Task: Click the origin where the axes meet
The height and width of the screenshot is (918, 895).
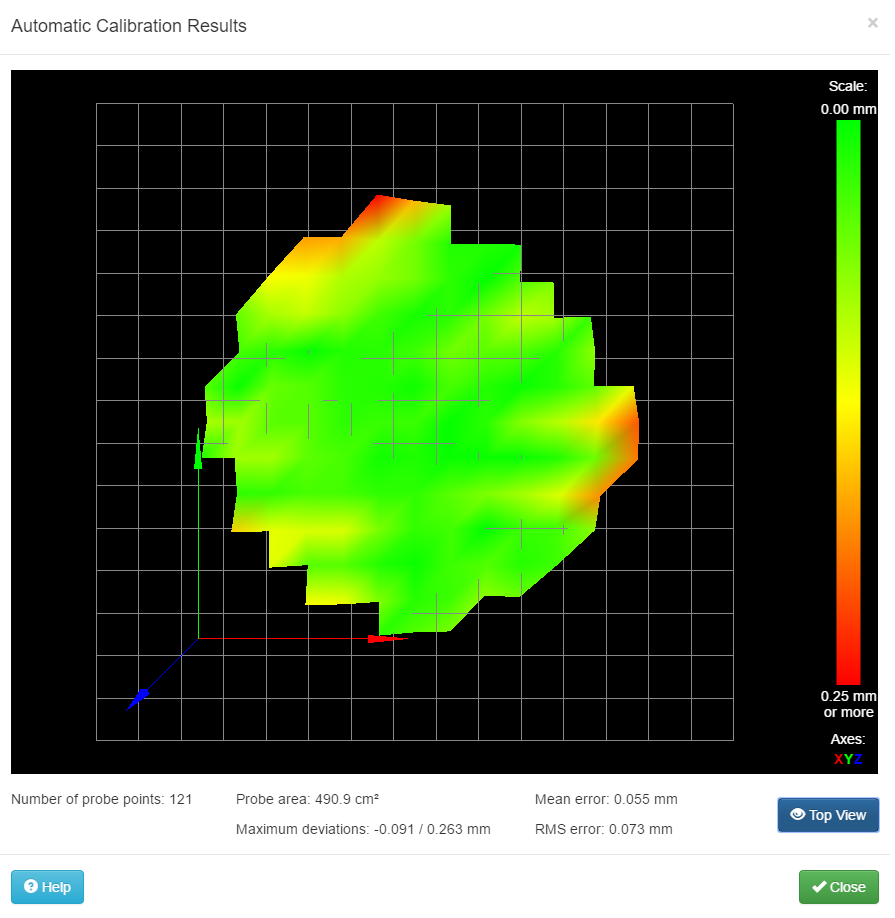Action: 198,638
